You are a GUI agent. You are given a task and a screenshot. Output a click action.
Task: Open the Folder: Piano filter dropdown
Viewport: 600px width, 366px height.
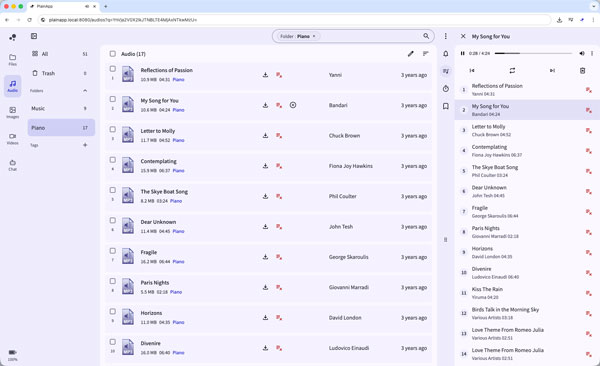coord(298,36)
